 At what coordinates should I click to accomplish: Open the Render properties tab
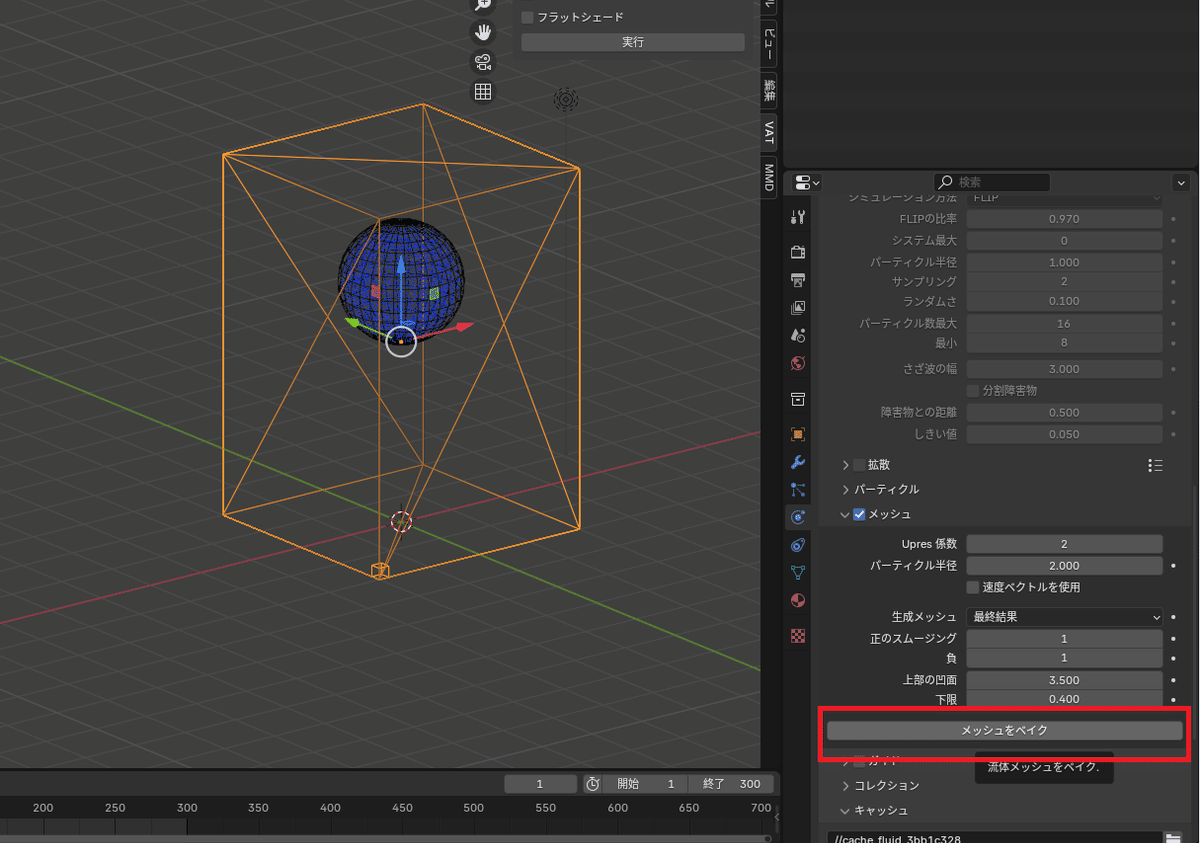[798, 251]
